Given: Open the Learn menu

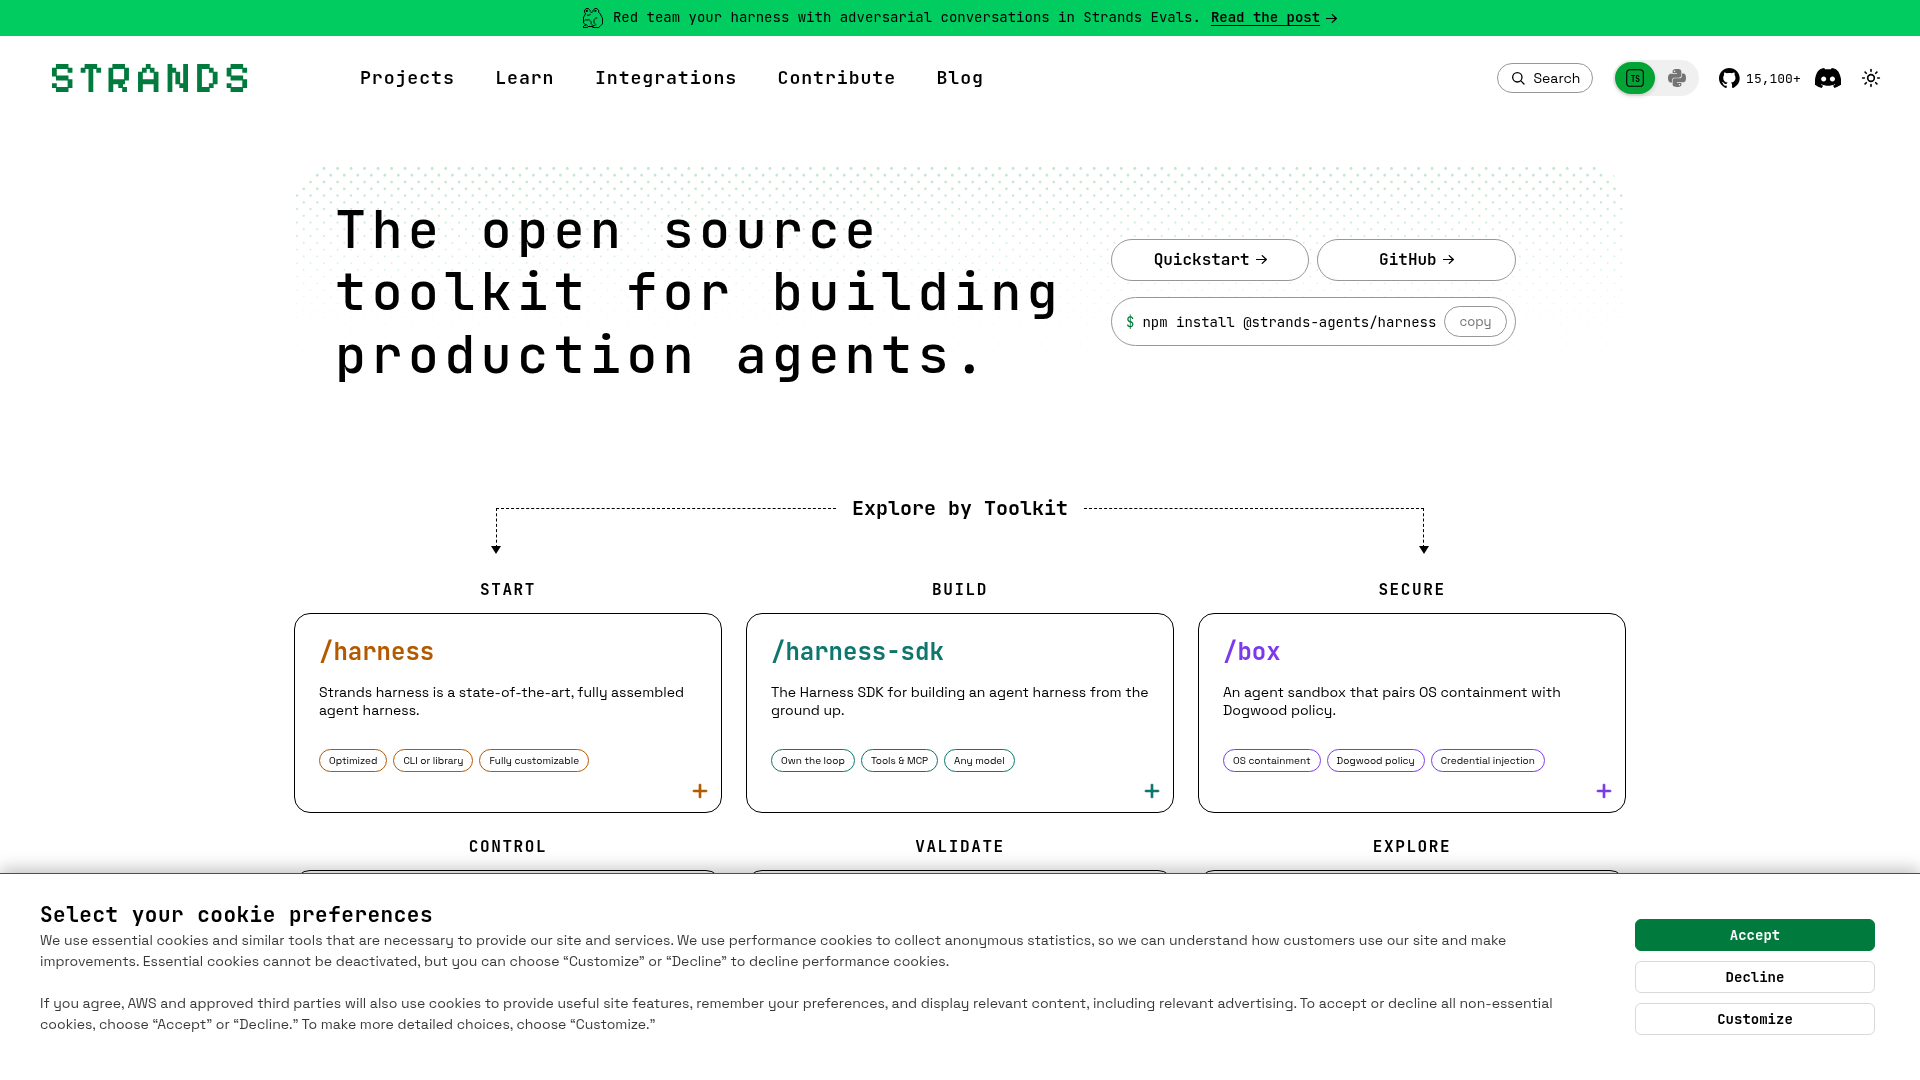Looking at the screenshot, I should tap(524, 78).
